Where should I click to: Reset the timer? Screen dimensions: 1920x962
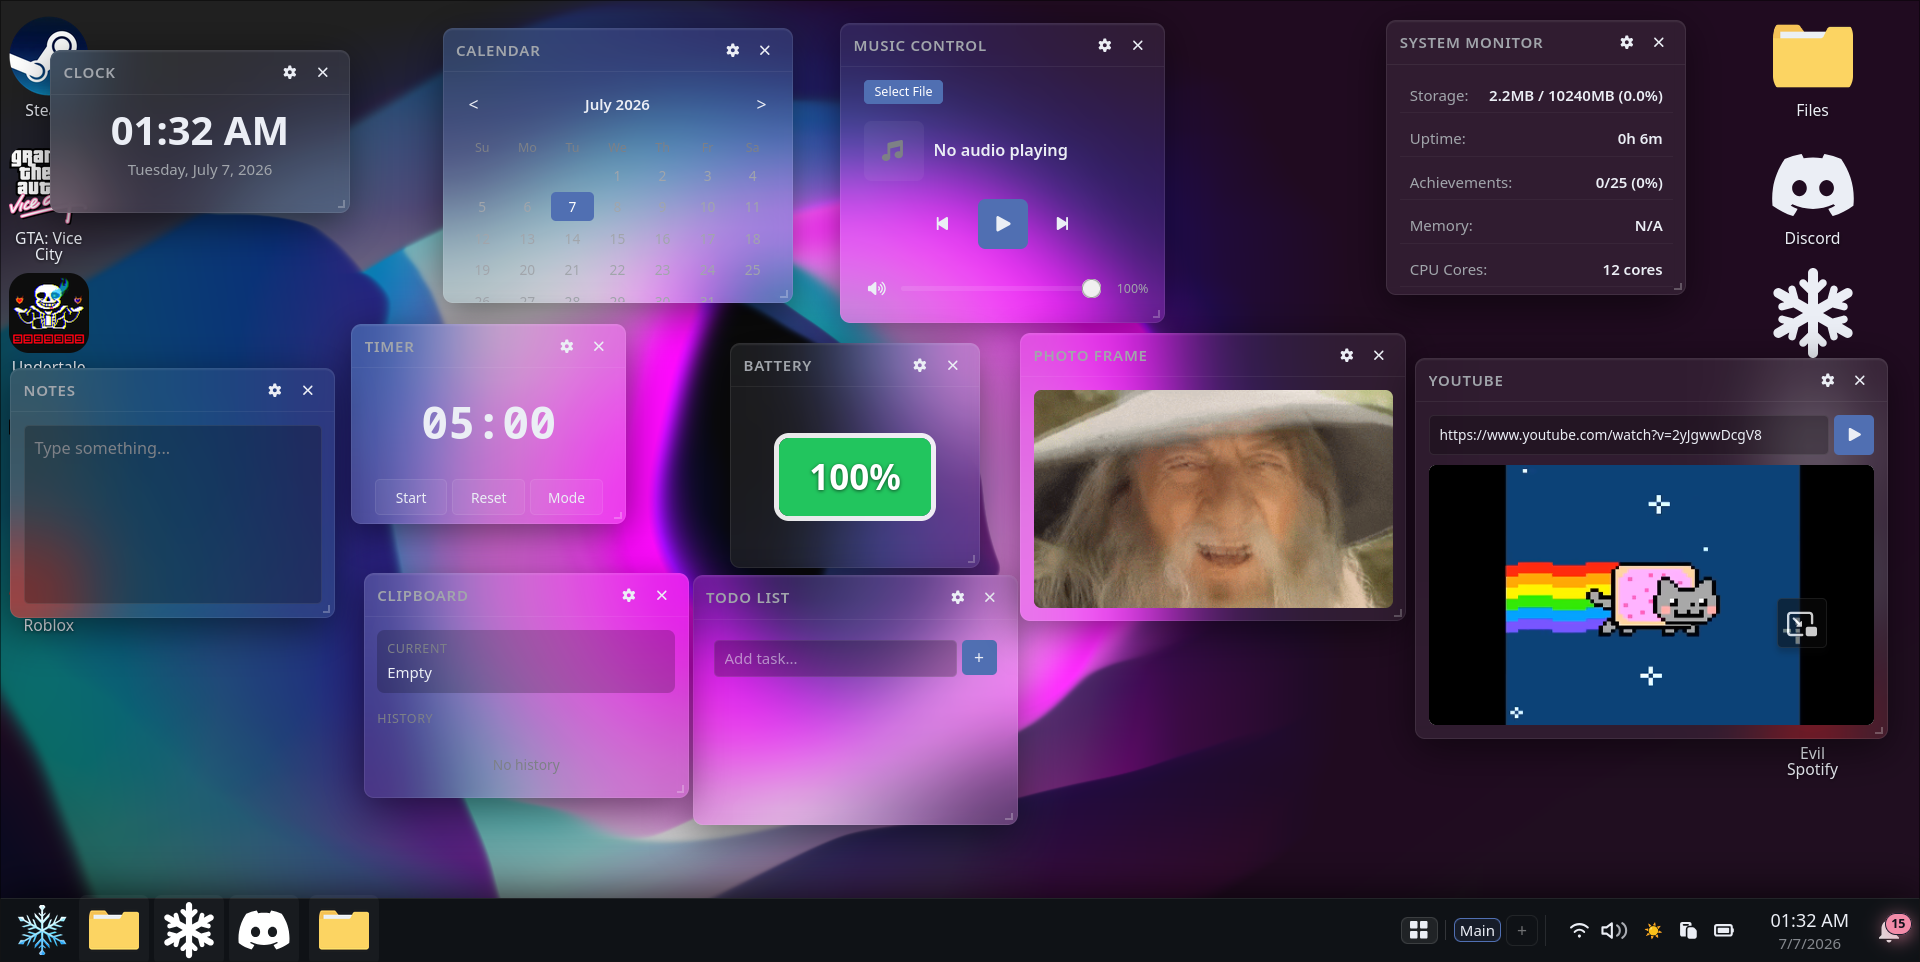click(x=488, y=498)
